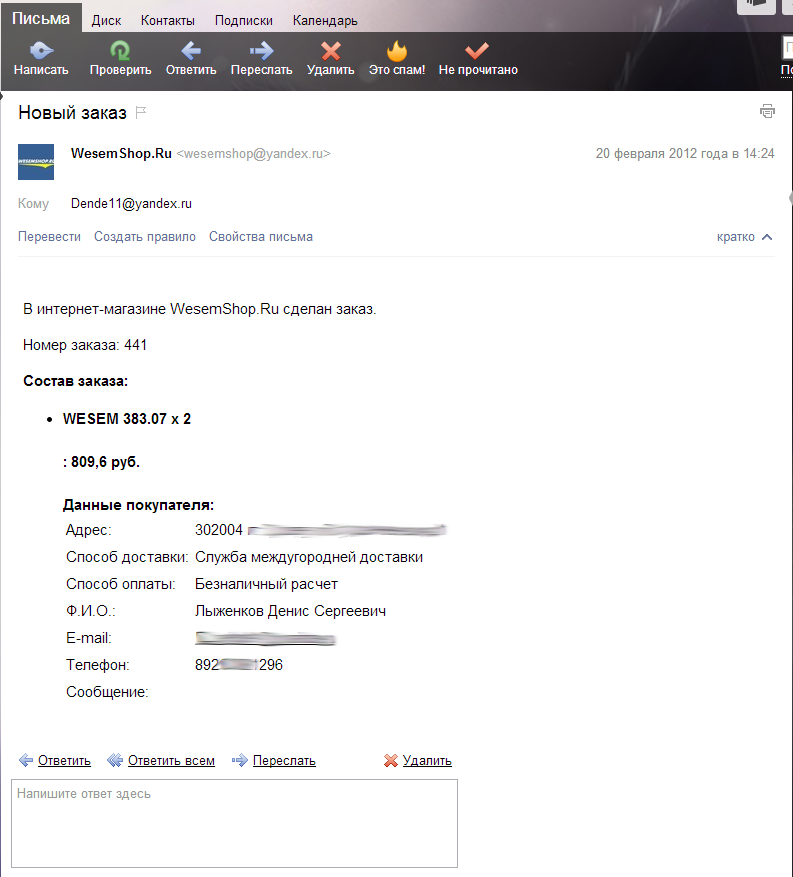The image size is (793, 877).
Task: Open the Письма tab
Action: 41,18
